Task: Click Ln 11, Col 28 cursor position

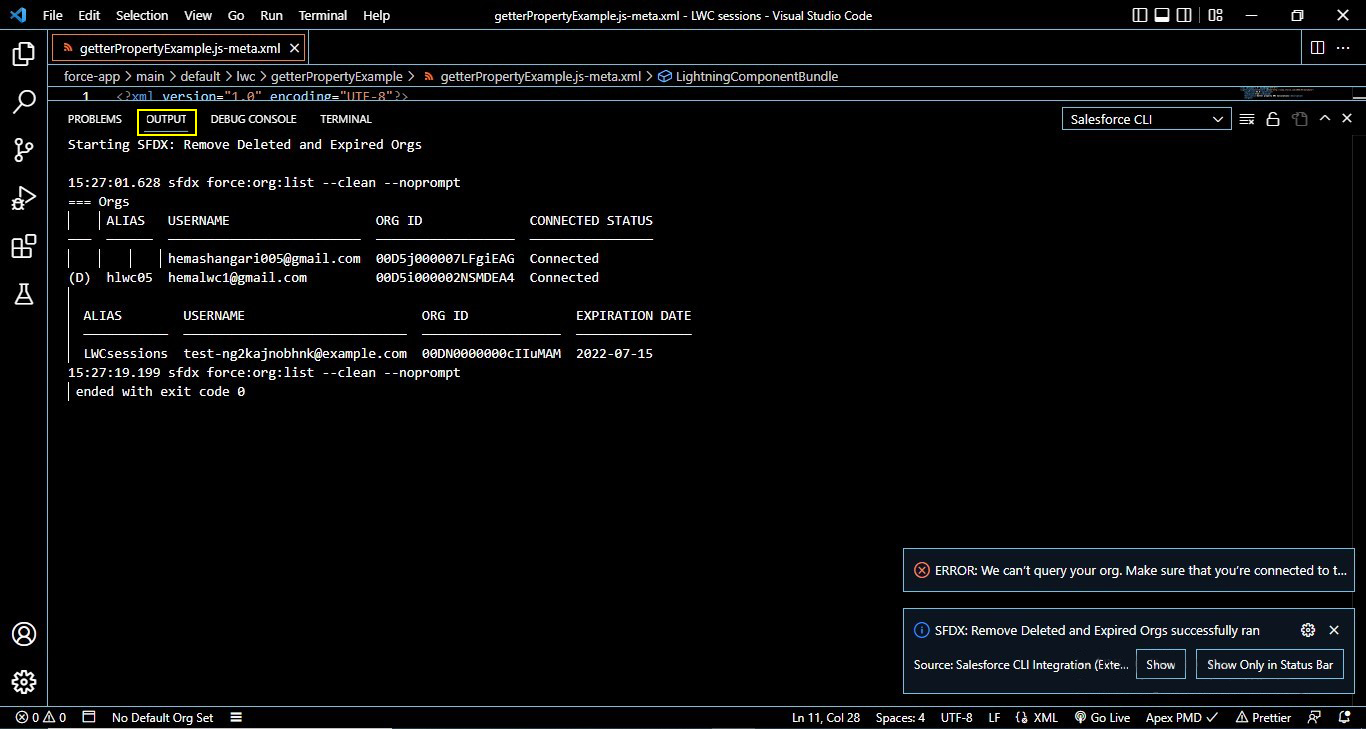Action: click(x=826, y=718)
